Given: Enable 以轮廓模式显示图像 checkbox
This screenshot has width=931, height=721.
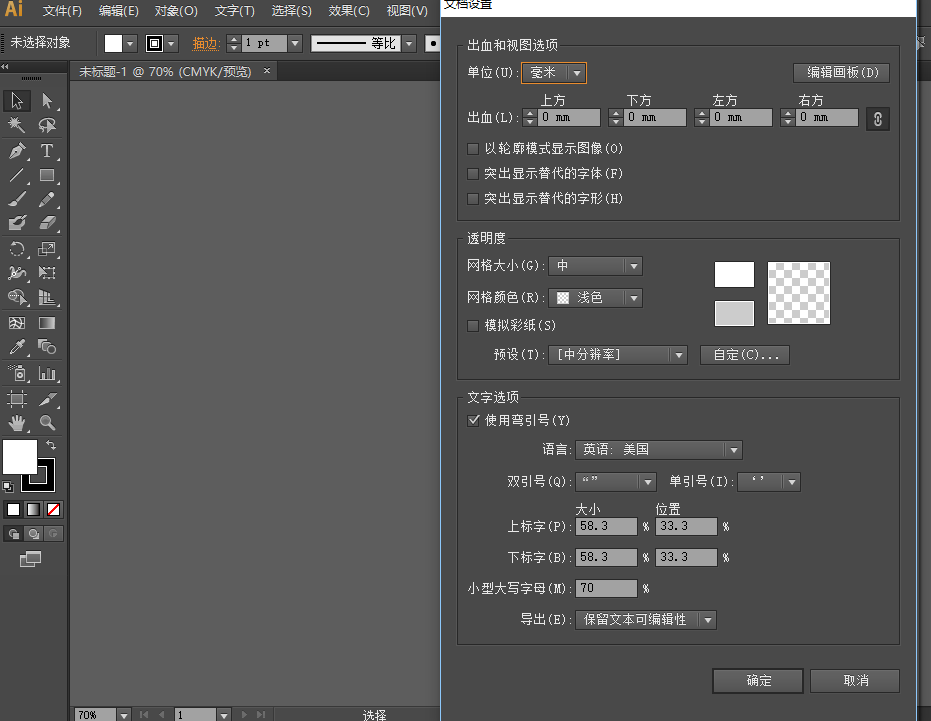Looking at the screenshot, I should (473, 148).
